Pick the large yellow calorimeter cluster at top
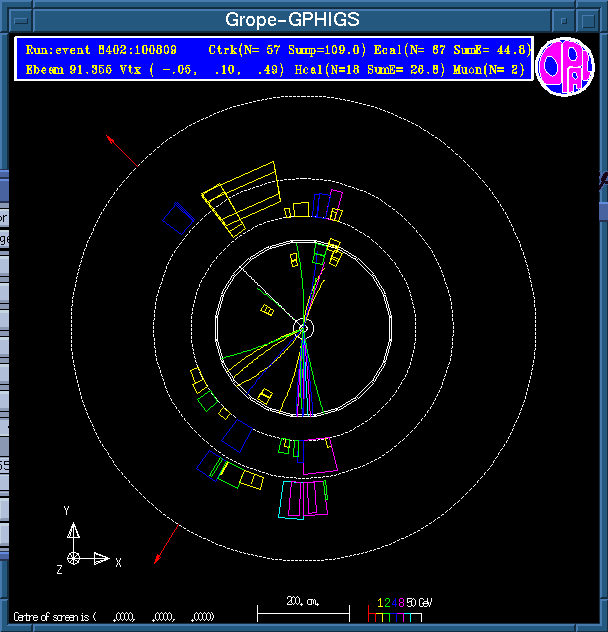Image resolution: width=608 pixels, height=632 pixels. [x=243, y=194]
